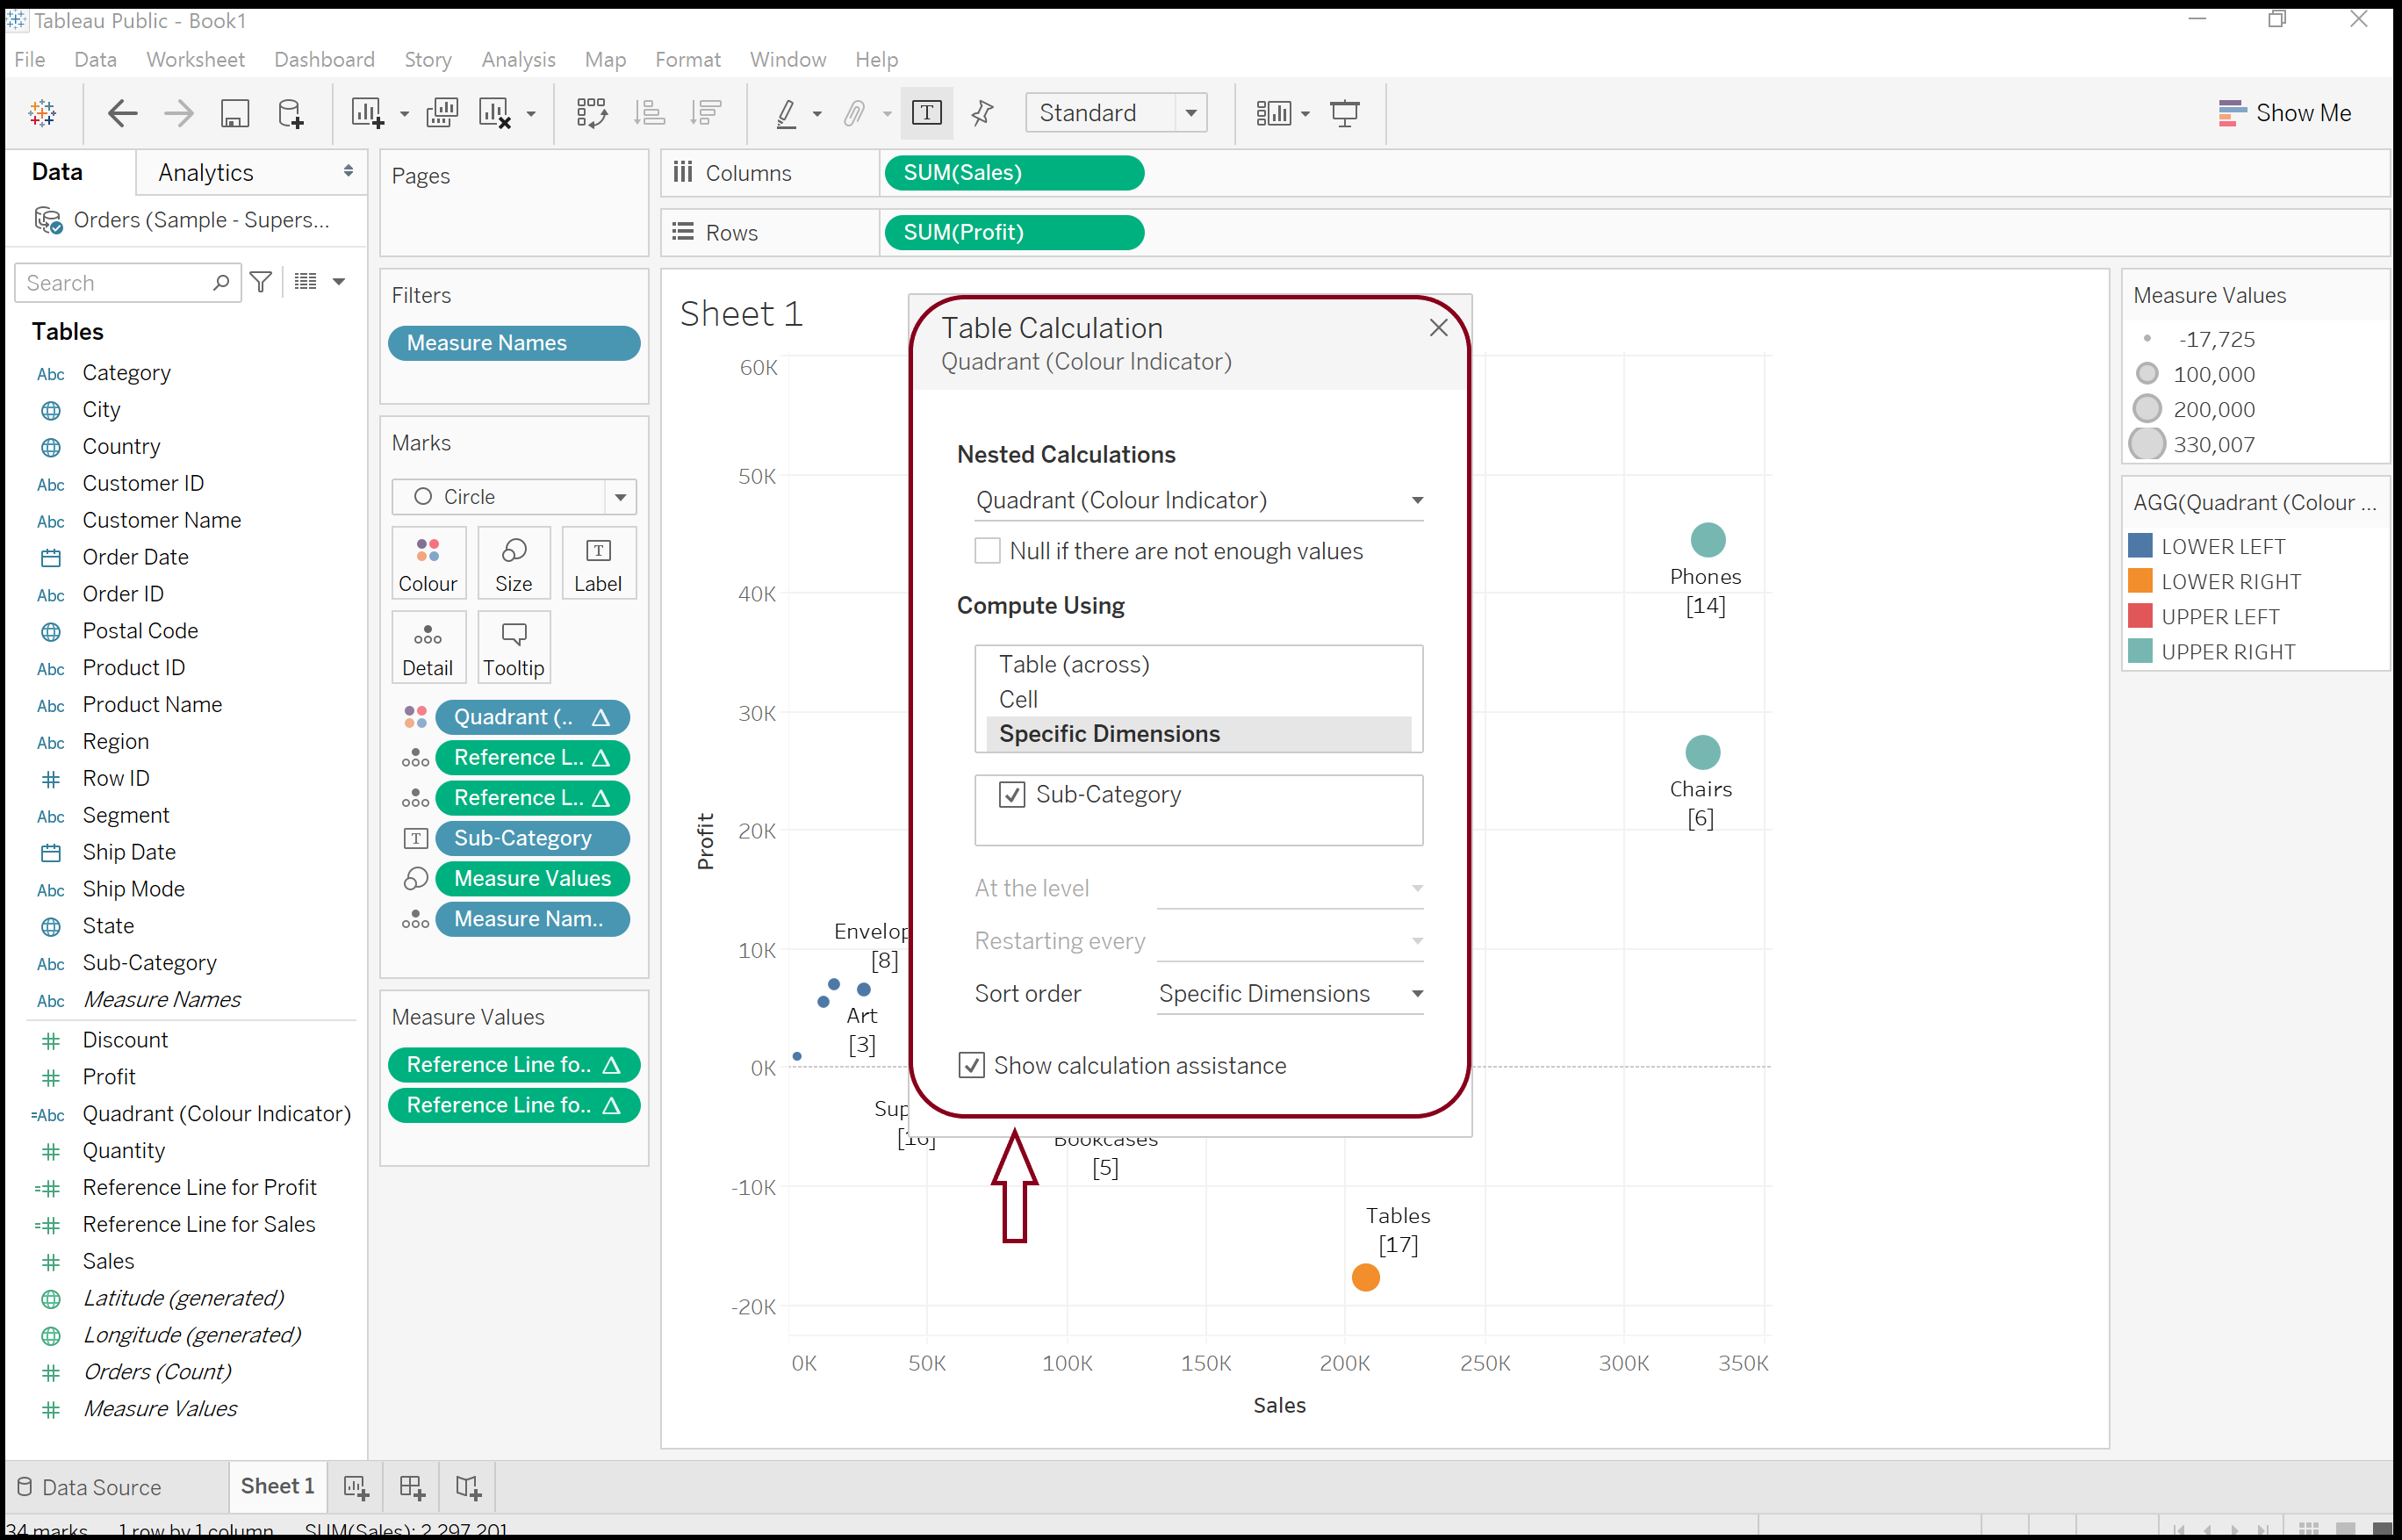Click the Show/Hide Cards toolbar icon
This screenshot has width=2402, height=1540.
click(x=1274, y=113)
